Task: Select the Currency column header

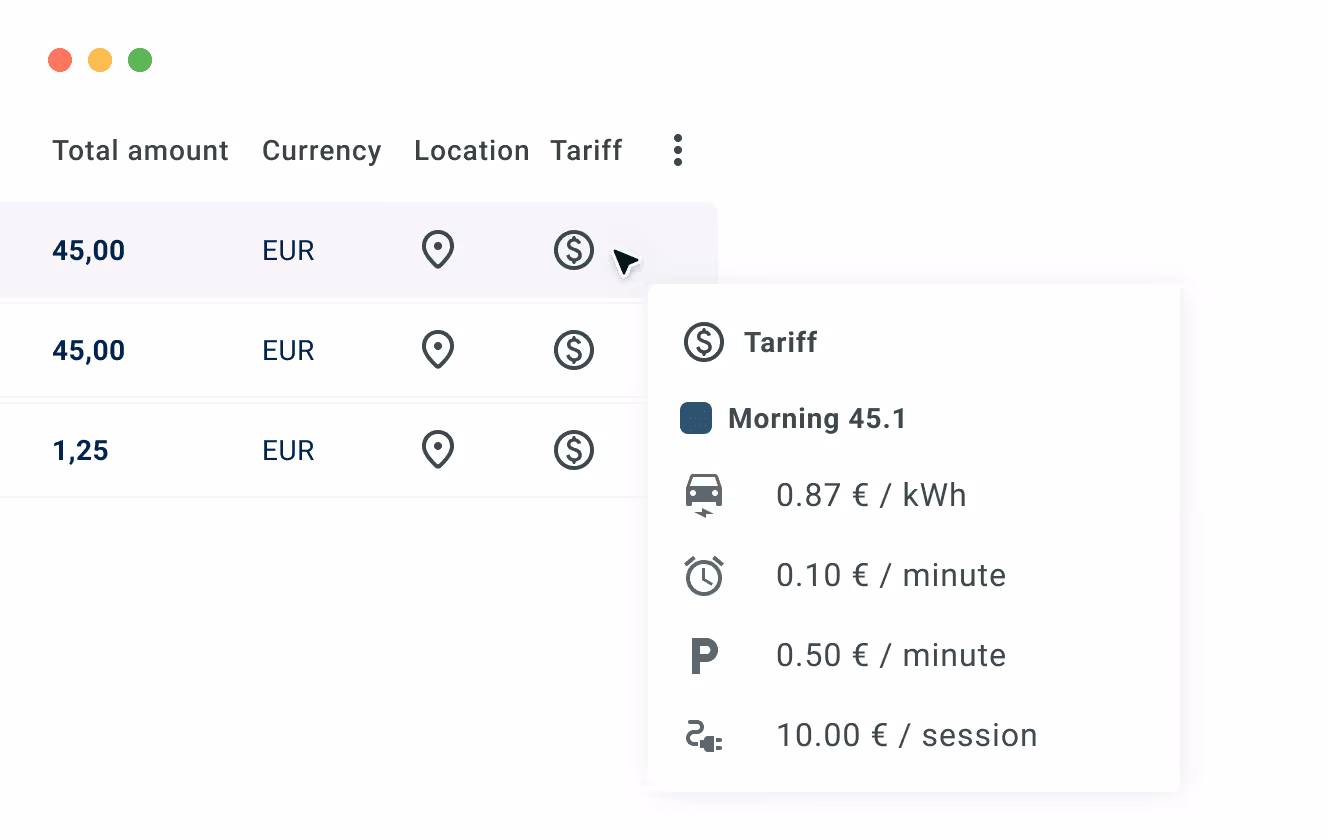Action: pos(321,150)
